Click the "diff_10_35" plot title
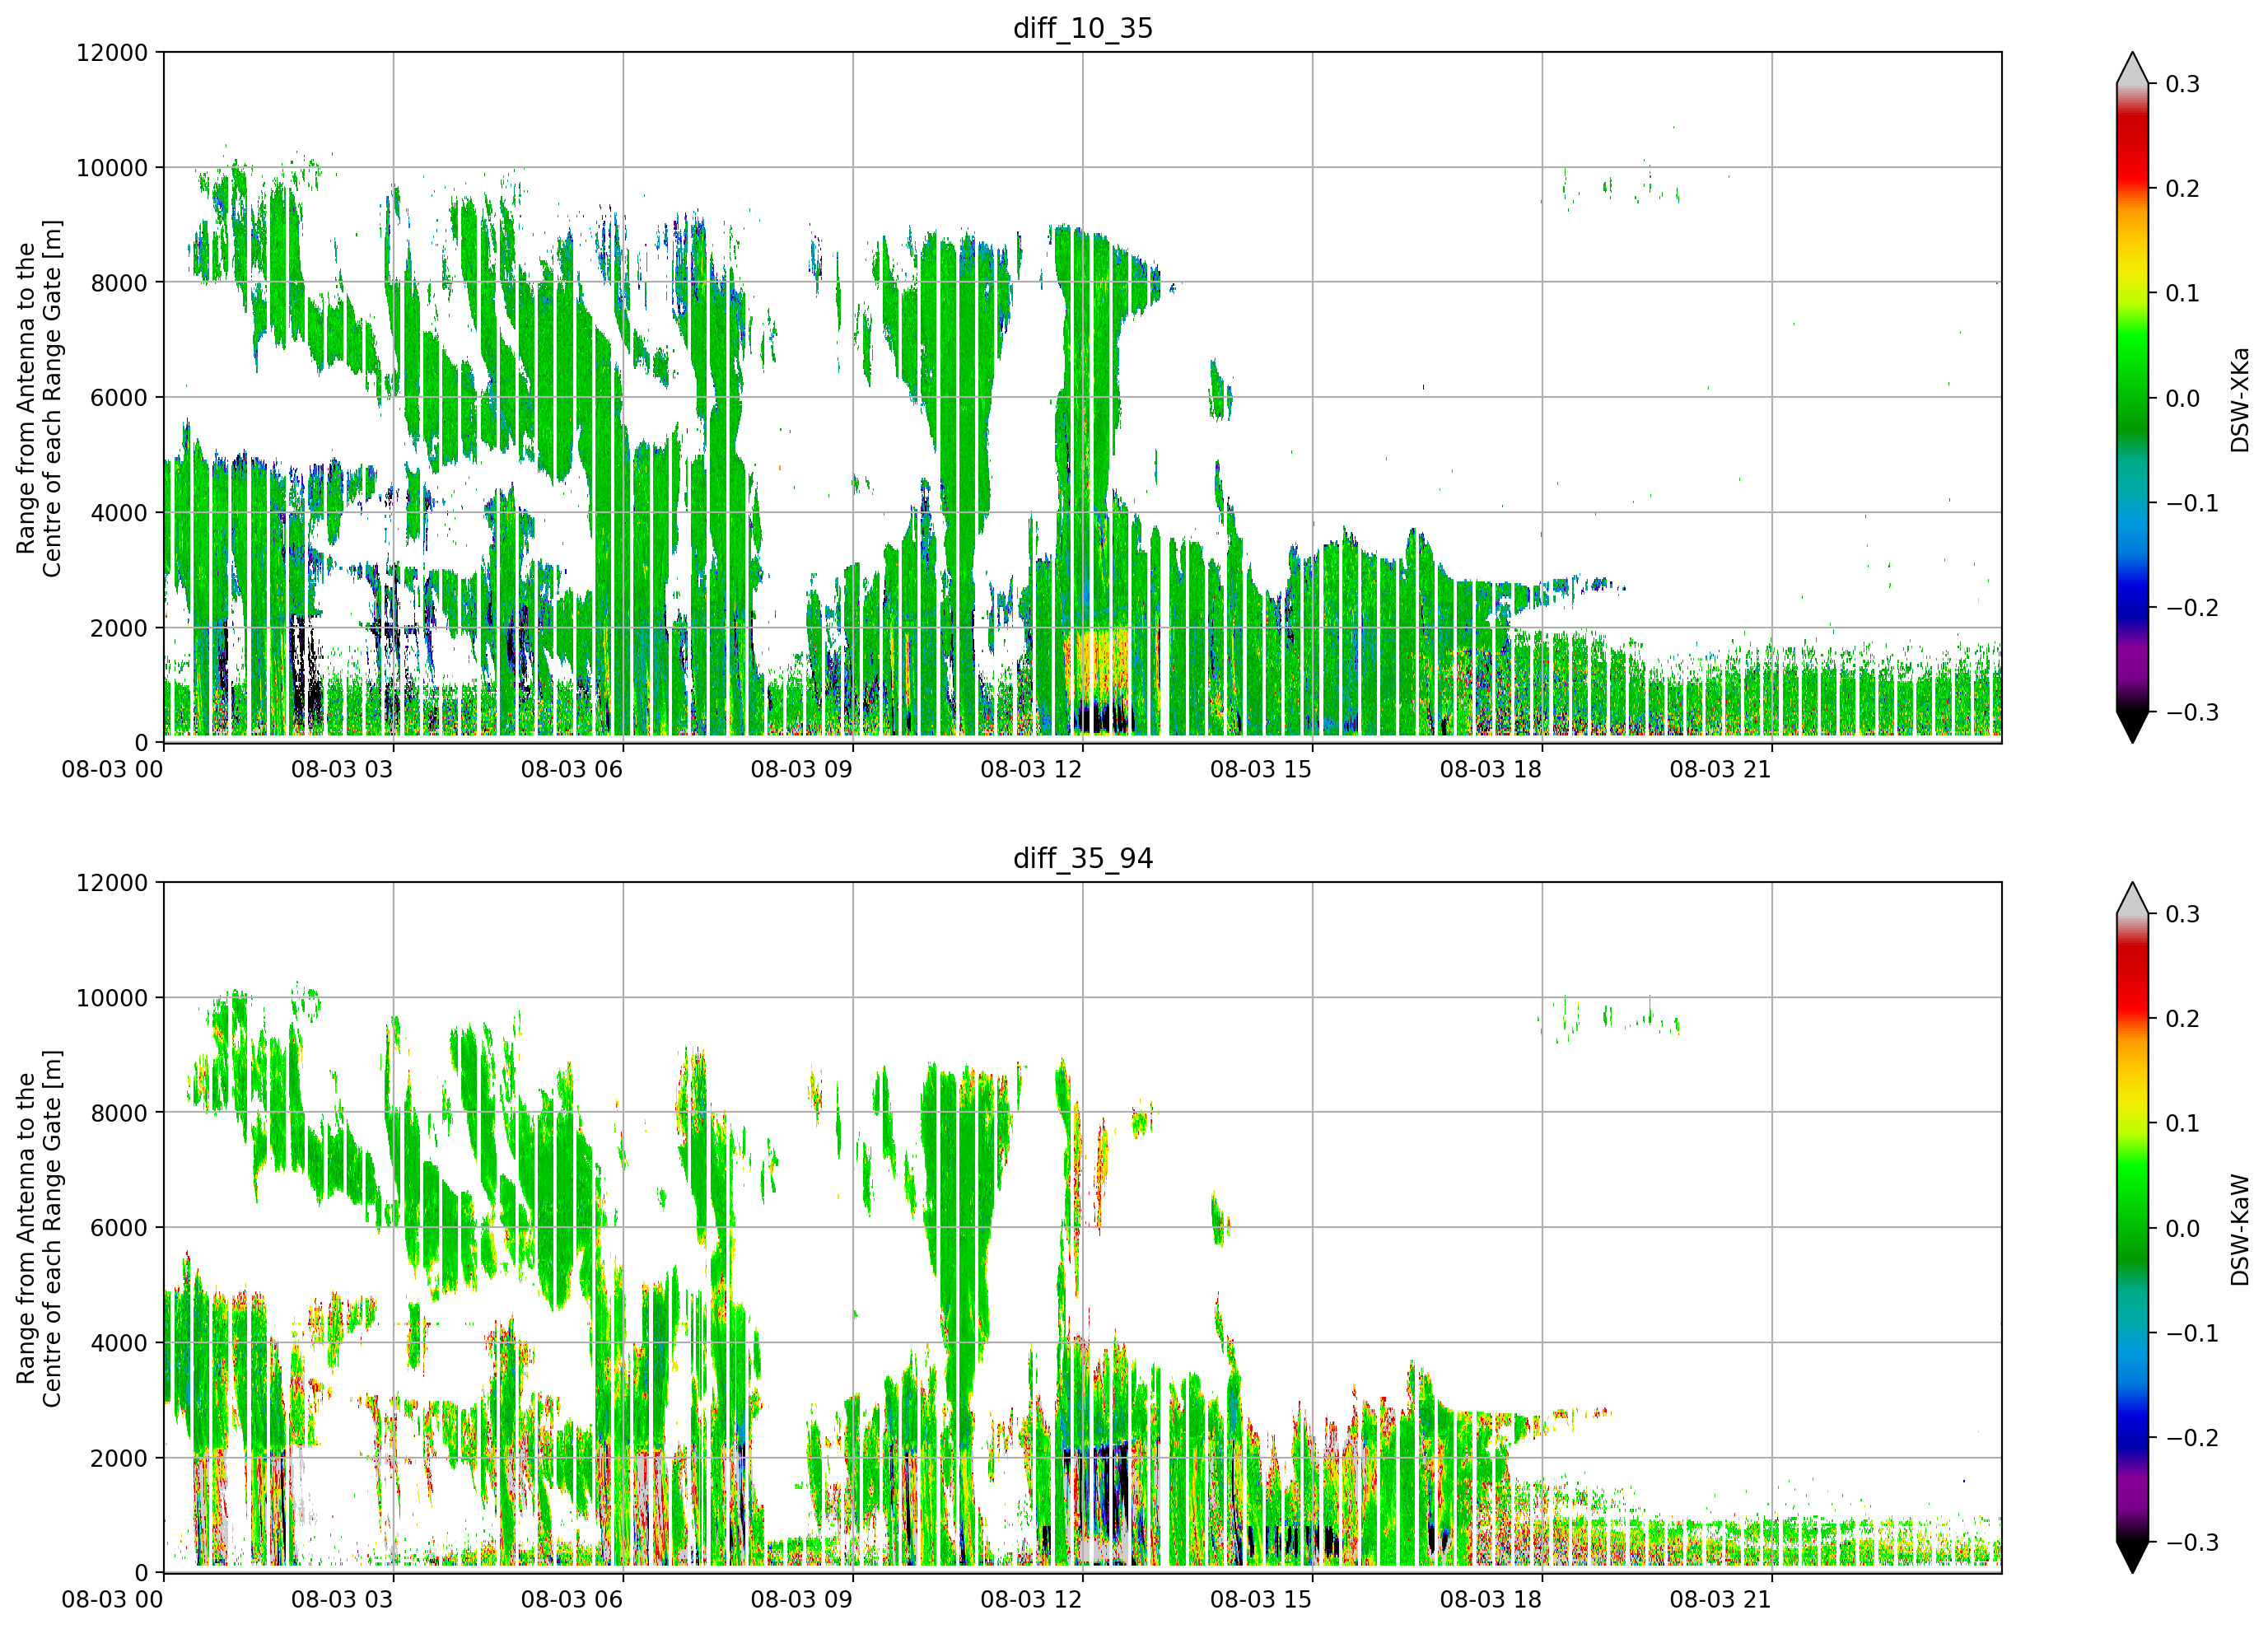 (1083, 28)
